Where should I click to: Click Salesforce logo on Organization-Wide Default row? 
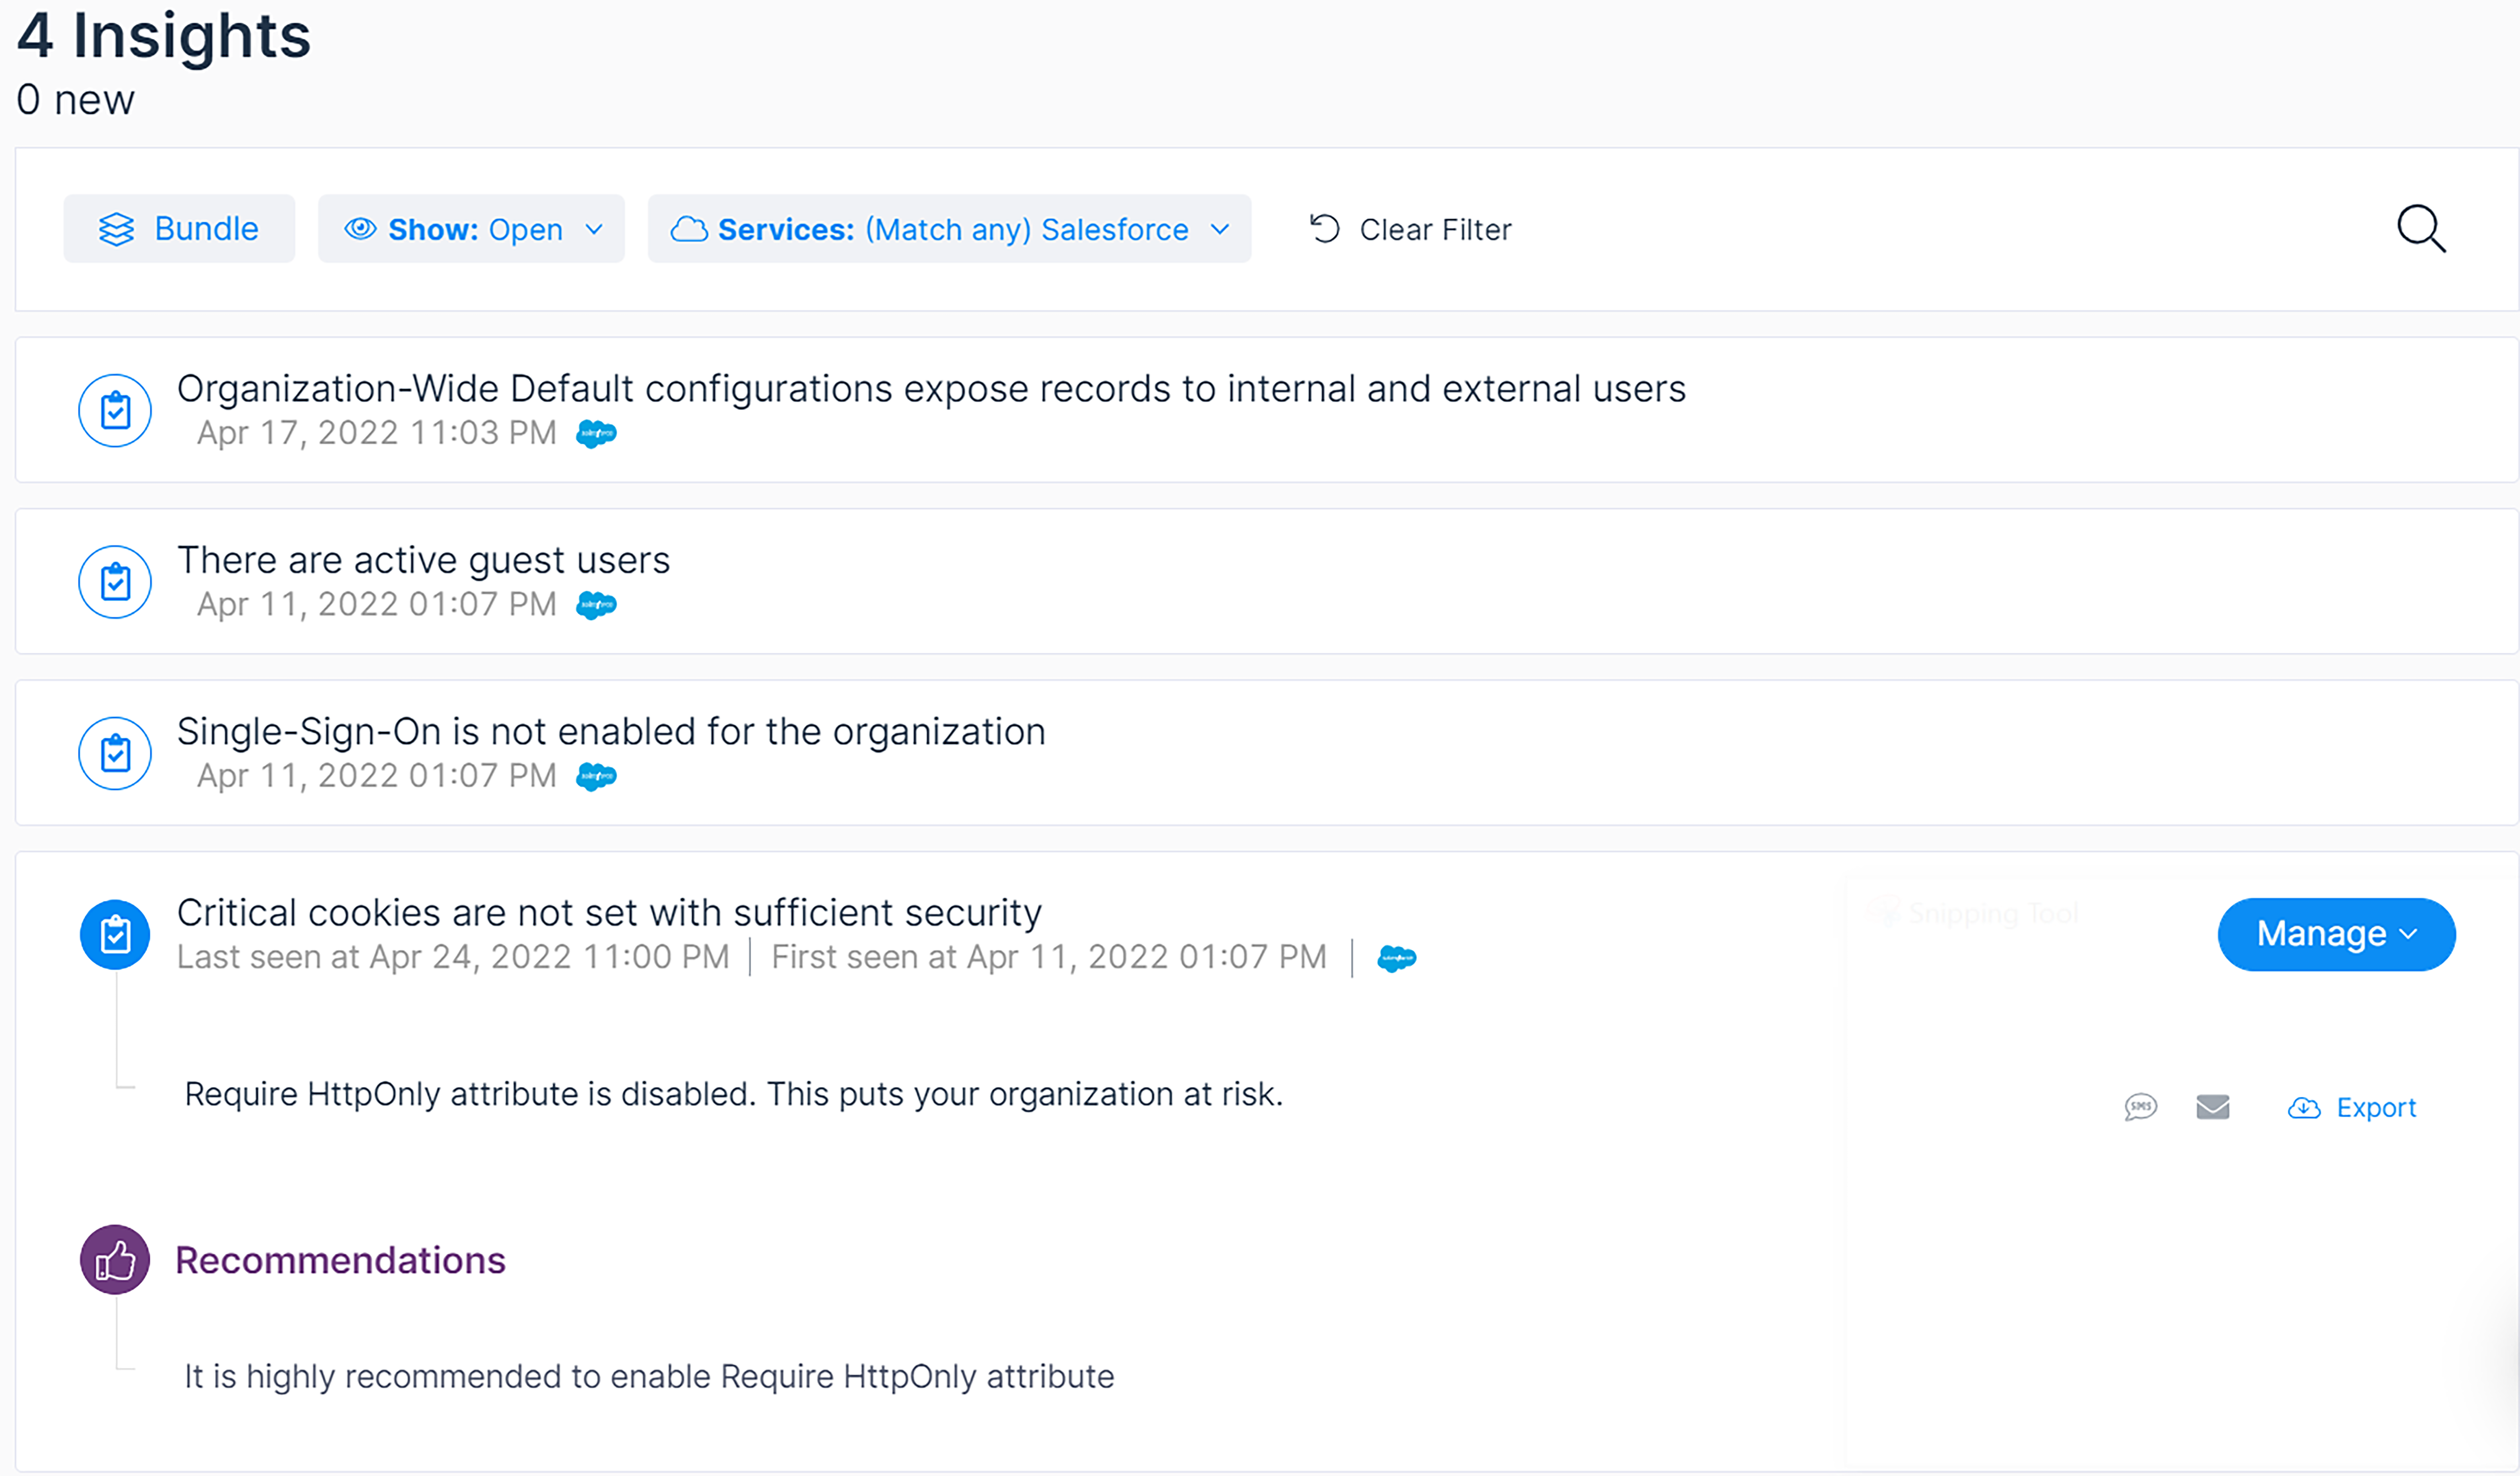click(x=597, y=434)
